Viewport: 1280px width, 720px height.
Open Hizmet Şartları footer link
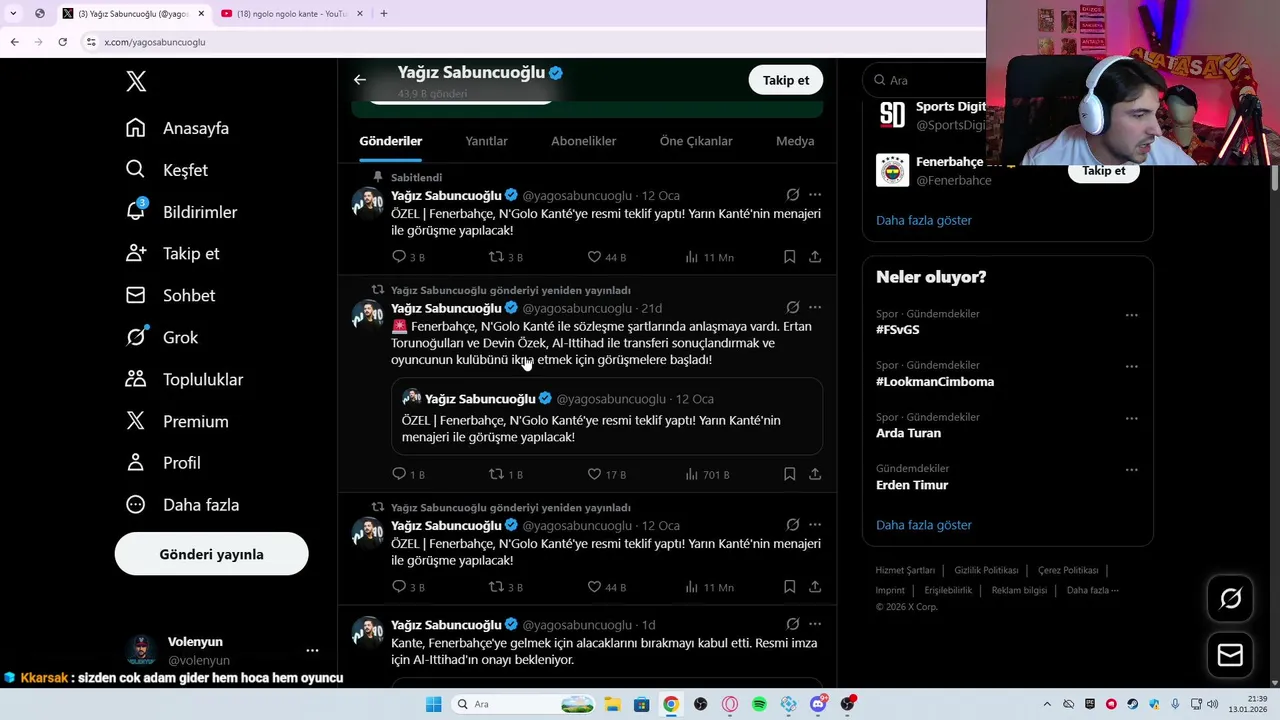pyautogui.click(x=905, y=570)
